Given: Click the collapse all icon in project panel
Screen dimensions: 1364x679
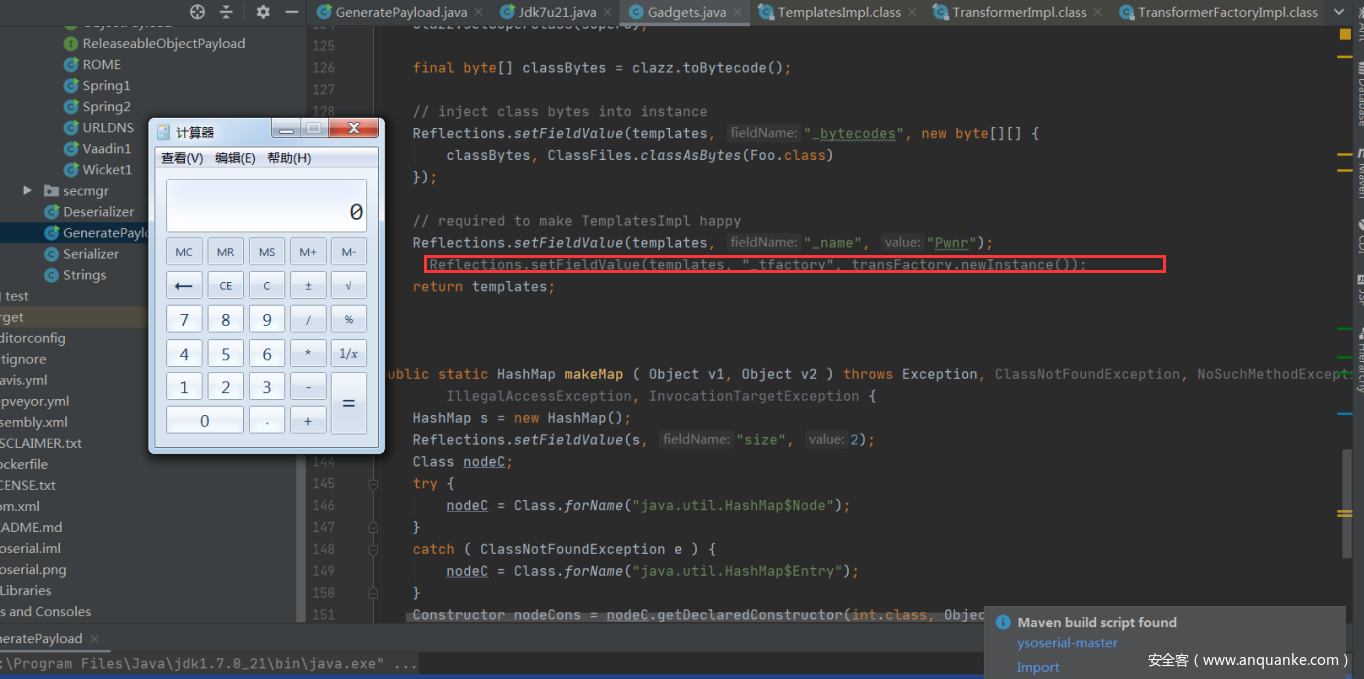Looking at the screenshot, I should 226,12.
